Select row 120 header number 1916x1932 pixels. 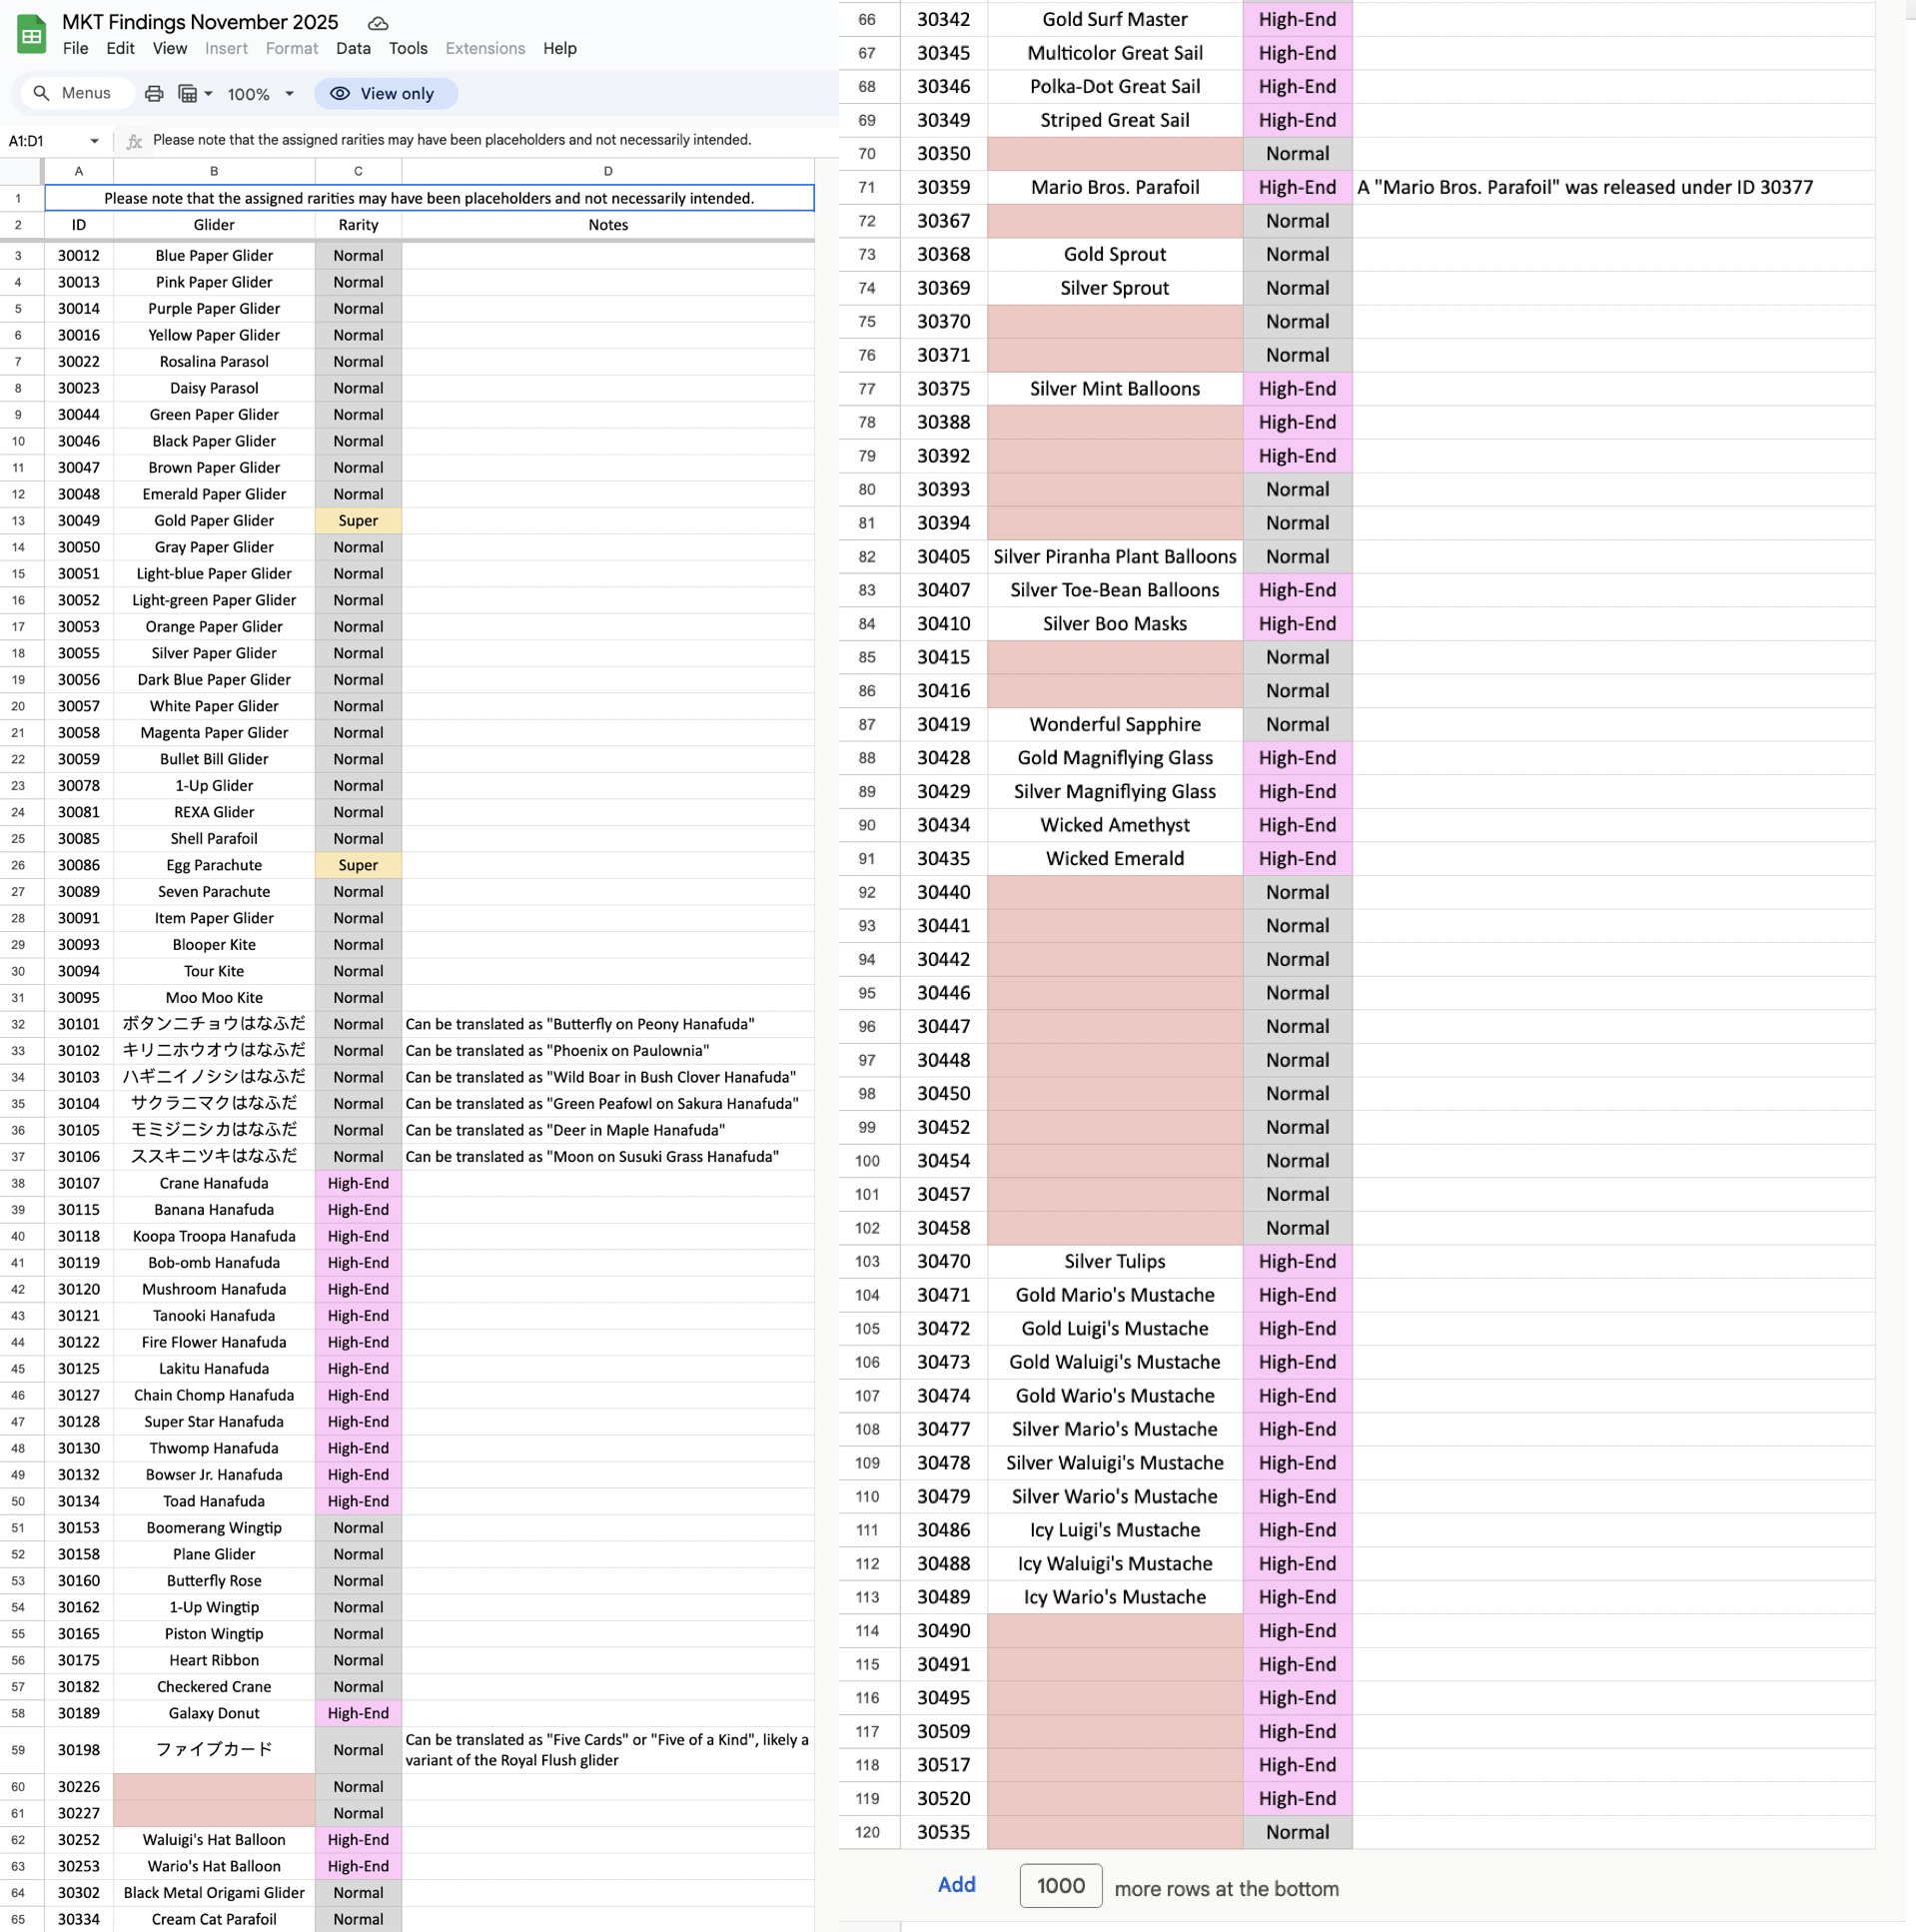click(868, 1832)
